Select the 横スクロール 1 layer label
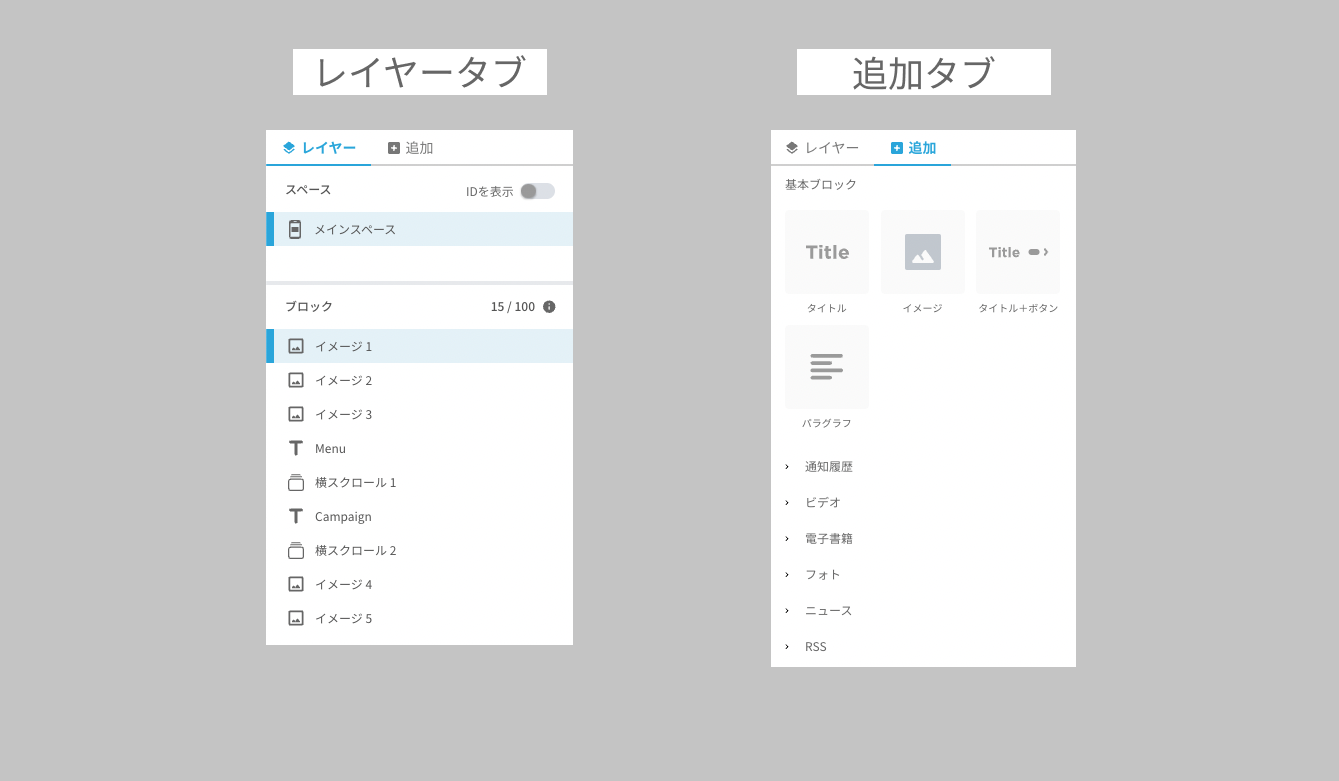Screen dimensions: 1339x781 [356, 483]
